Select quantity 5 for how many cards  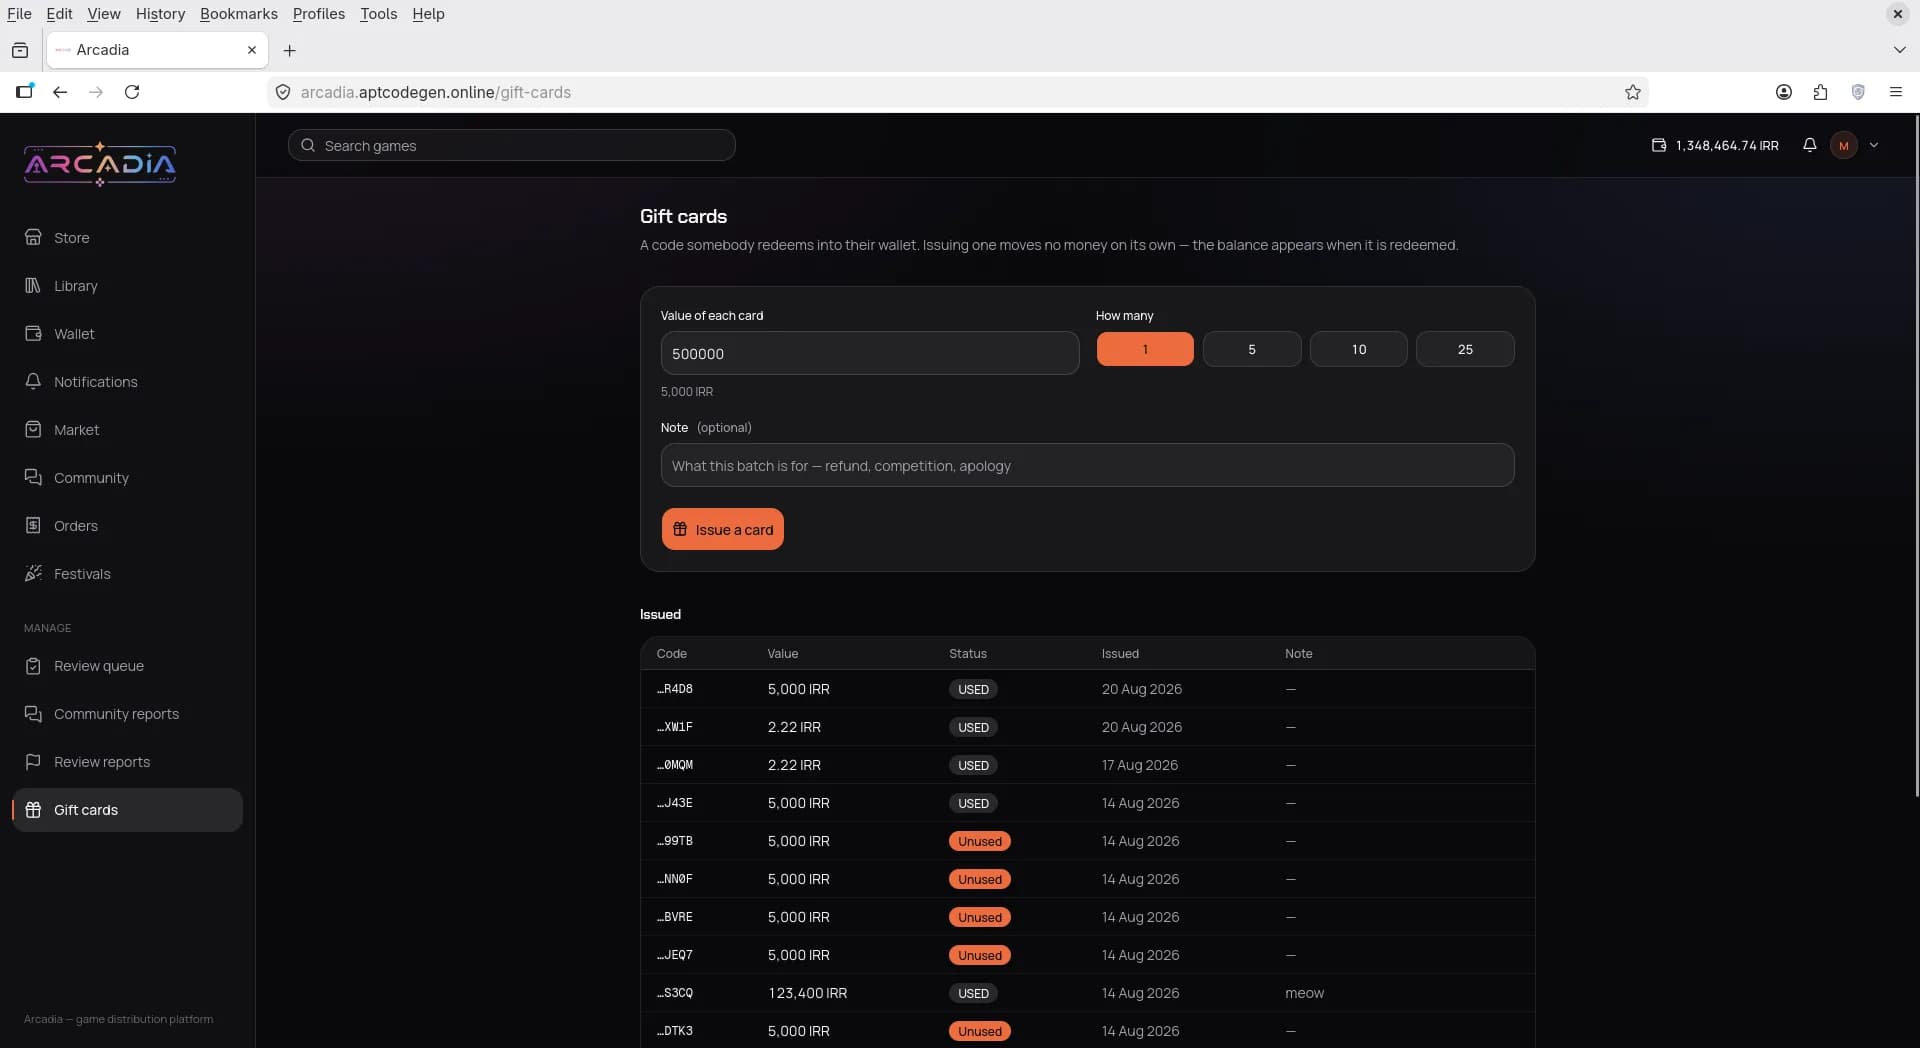click(x=1252, y=349)
